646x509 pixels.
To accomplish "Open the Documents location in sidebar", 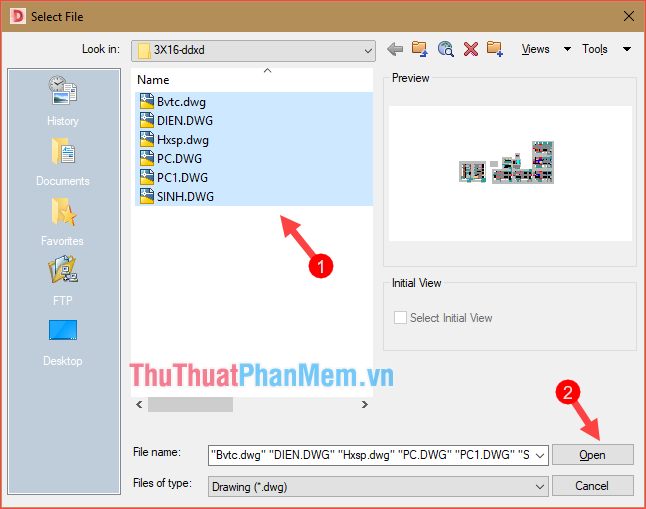I will [63, 162].
